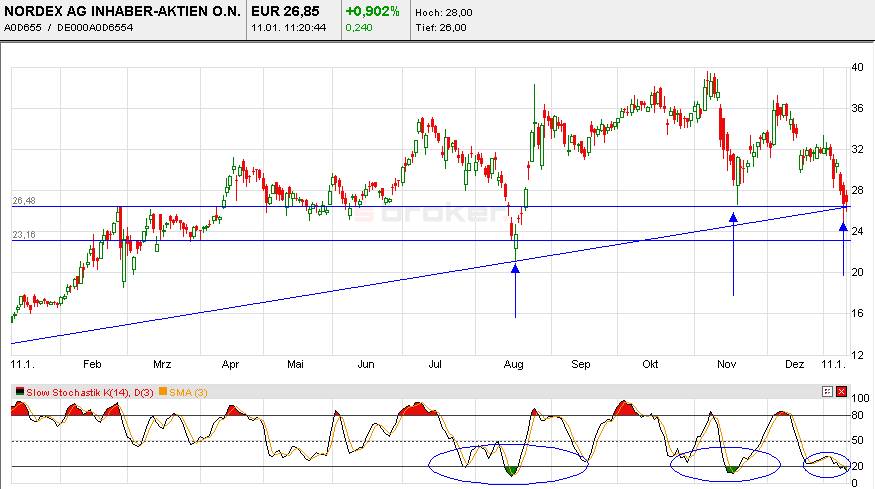Click the Jul label on the time axis
875x489 pixels.
[x=435, y=364]
